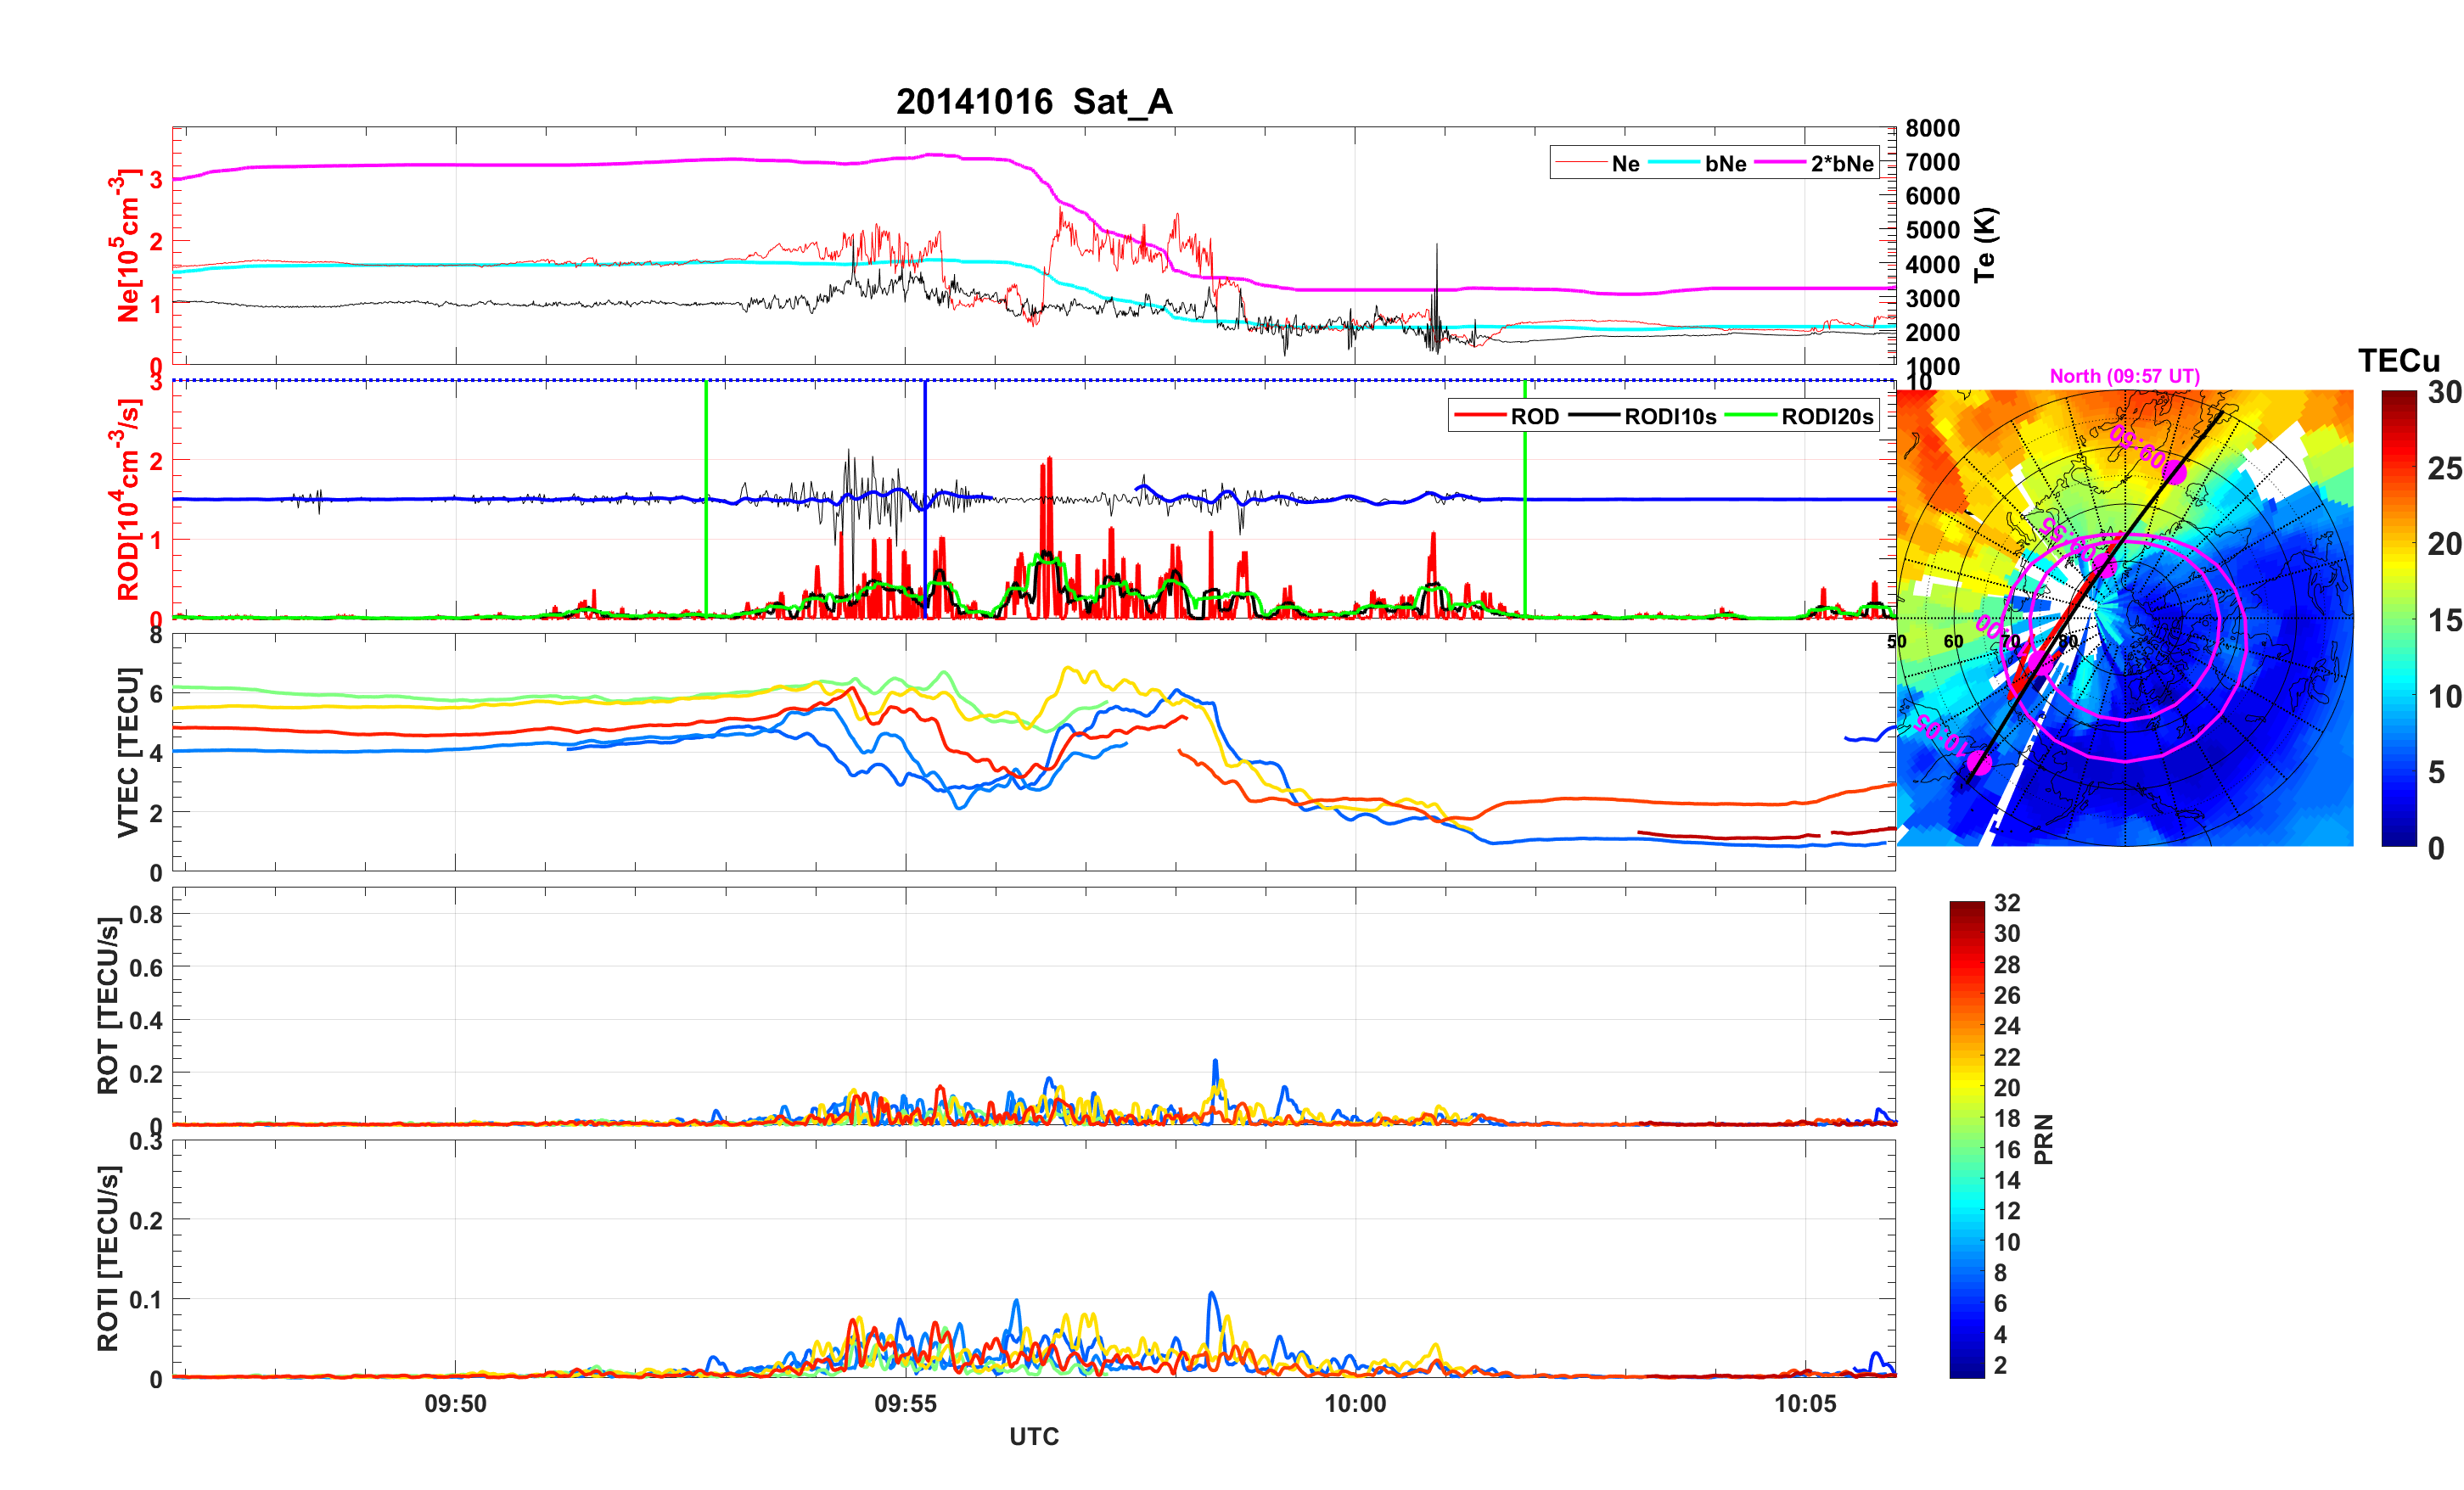The width and height of the screenshot is (2464, 1490).
Task: Click the 20141016 Sat_A plot title
Action: pos(1034,102)
